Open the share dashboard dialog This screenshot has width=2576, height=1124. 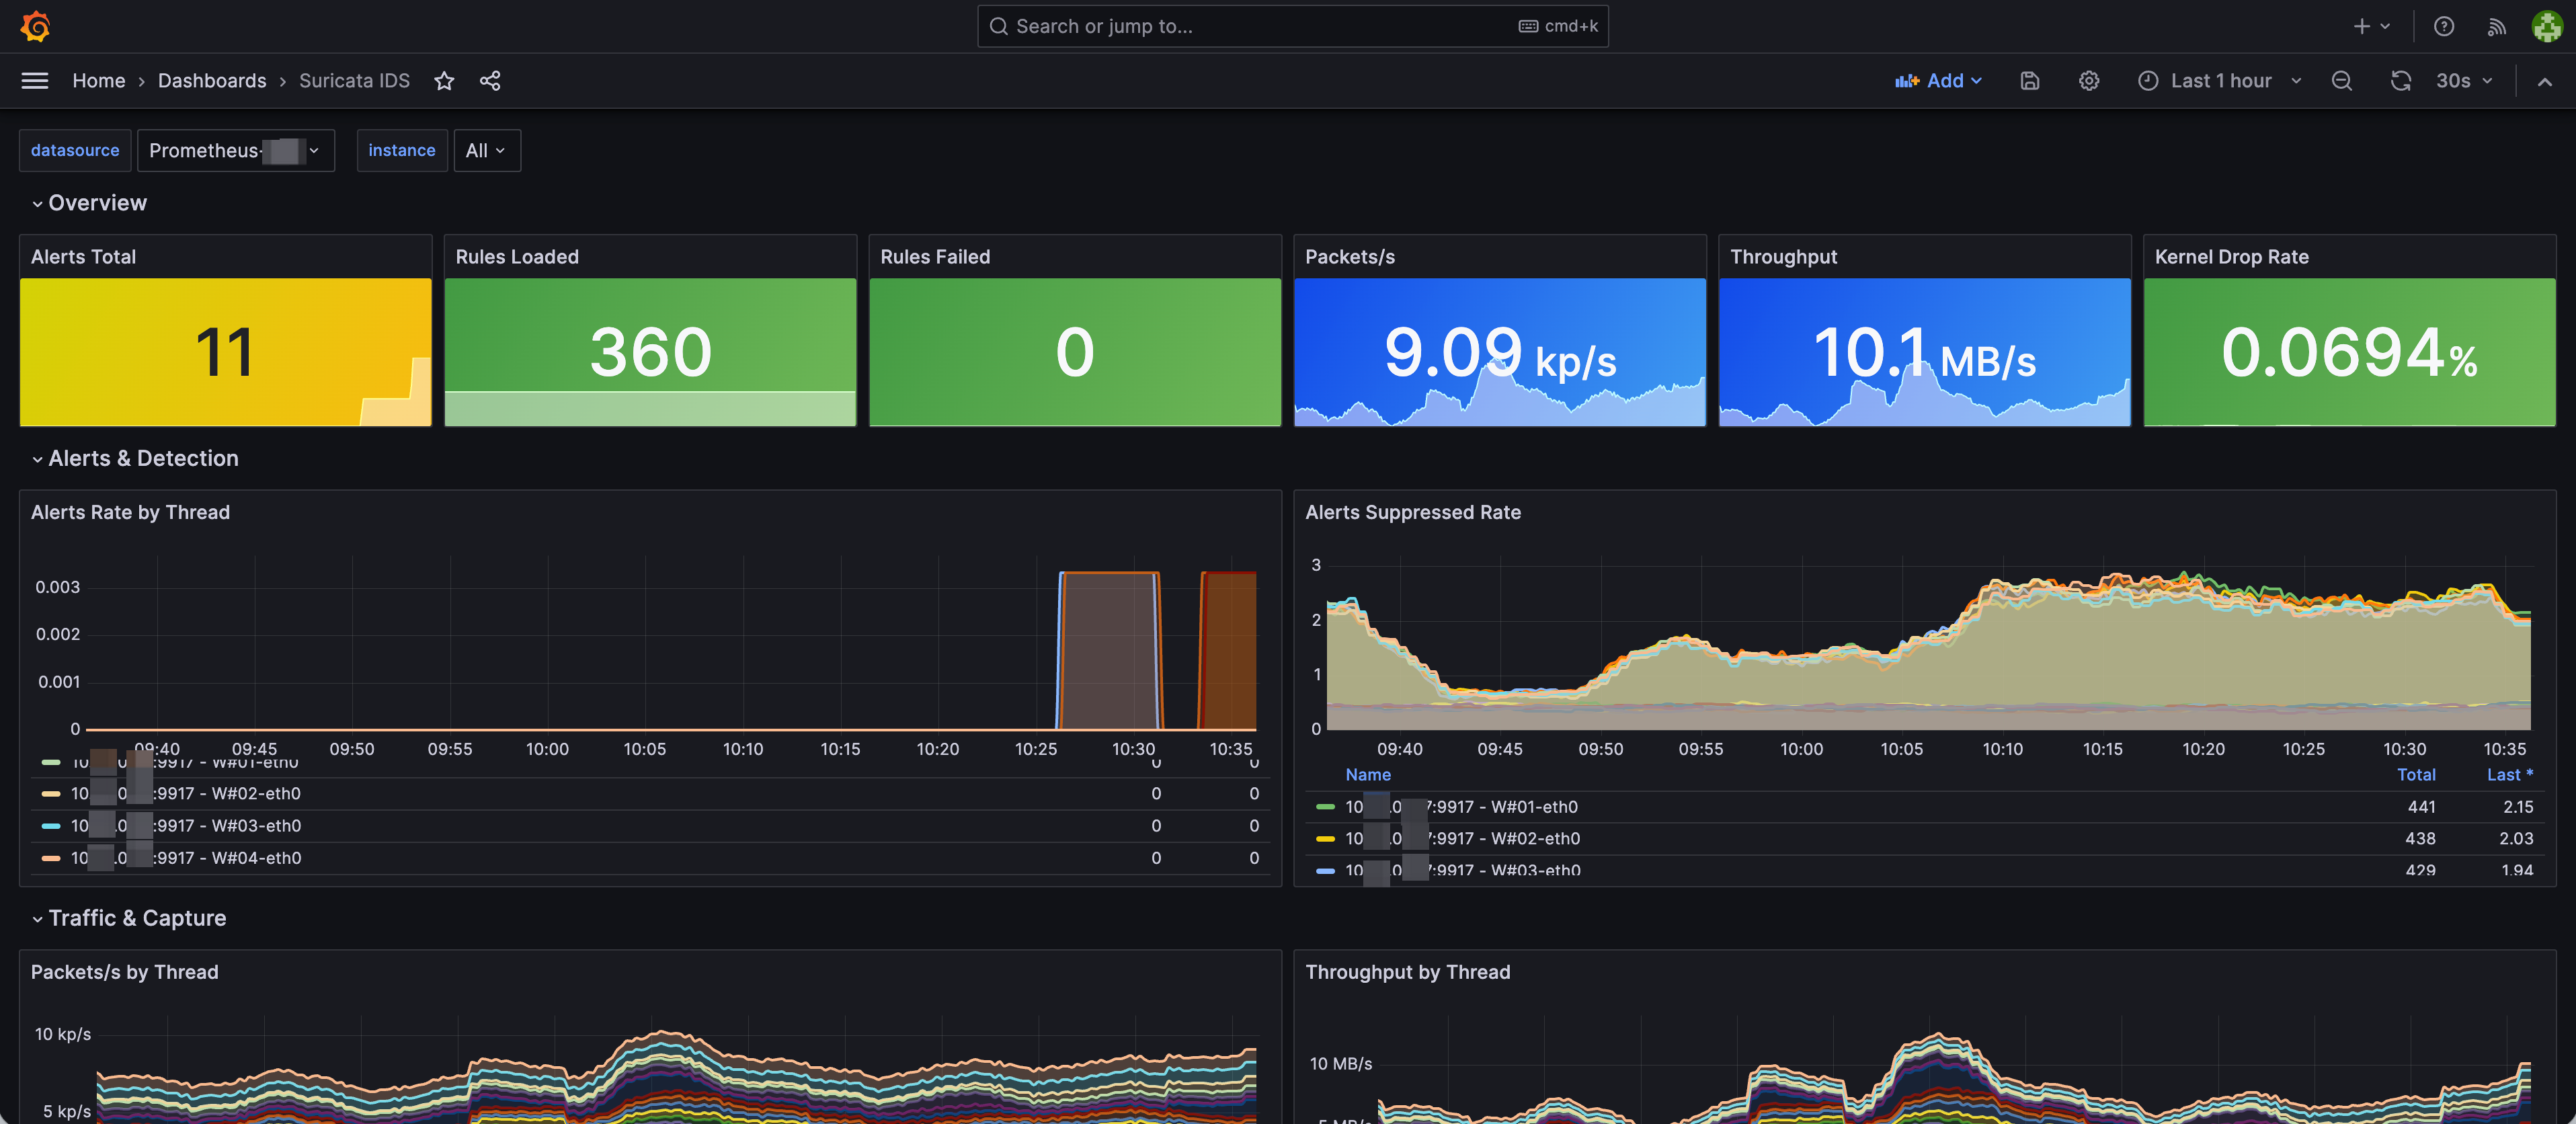(x=491, y=81)
